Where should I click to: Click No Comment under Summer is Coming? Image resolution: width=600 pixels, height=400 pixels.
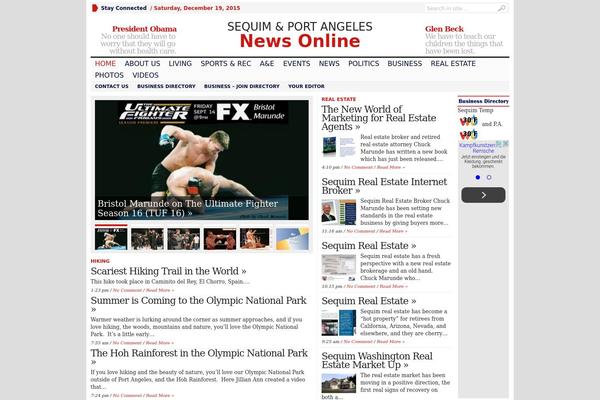pyautogui.click(x=127, y=343)
